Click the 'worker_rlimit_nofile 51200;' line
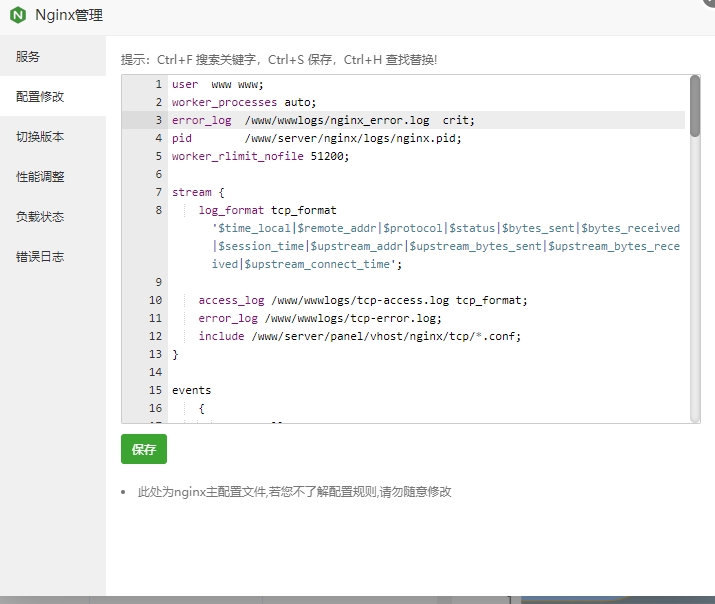This screenshot has height=604, width=715. pyautogui.click(x=260, y=156)
